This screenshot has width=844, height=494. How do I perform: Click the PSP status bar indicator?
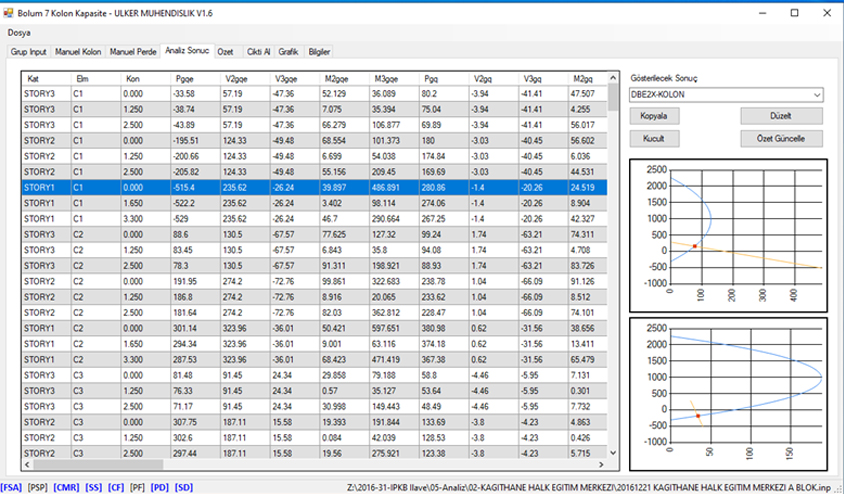(38, 488)
